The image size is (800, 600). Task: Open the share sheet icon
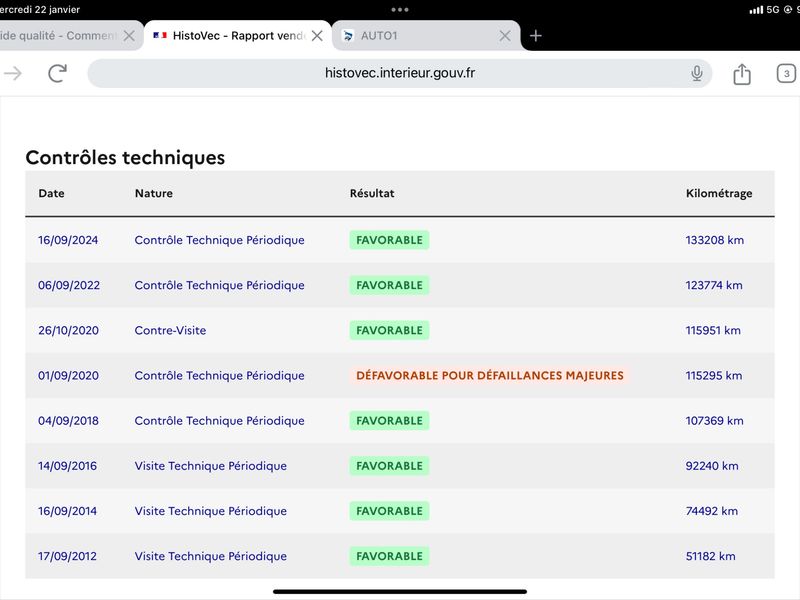coord(742,74)
